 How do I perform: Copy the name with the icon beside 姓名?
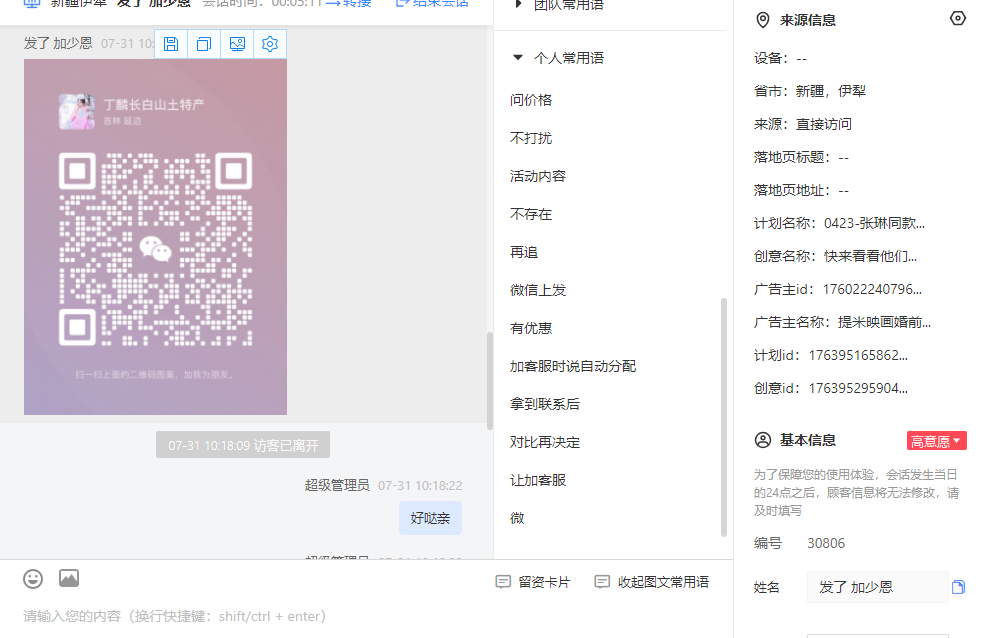[958, 587]
